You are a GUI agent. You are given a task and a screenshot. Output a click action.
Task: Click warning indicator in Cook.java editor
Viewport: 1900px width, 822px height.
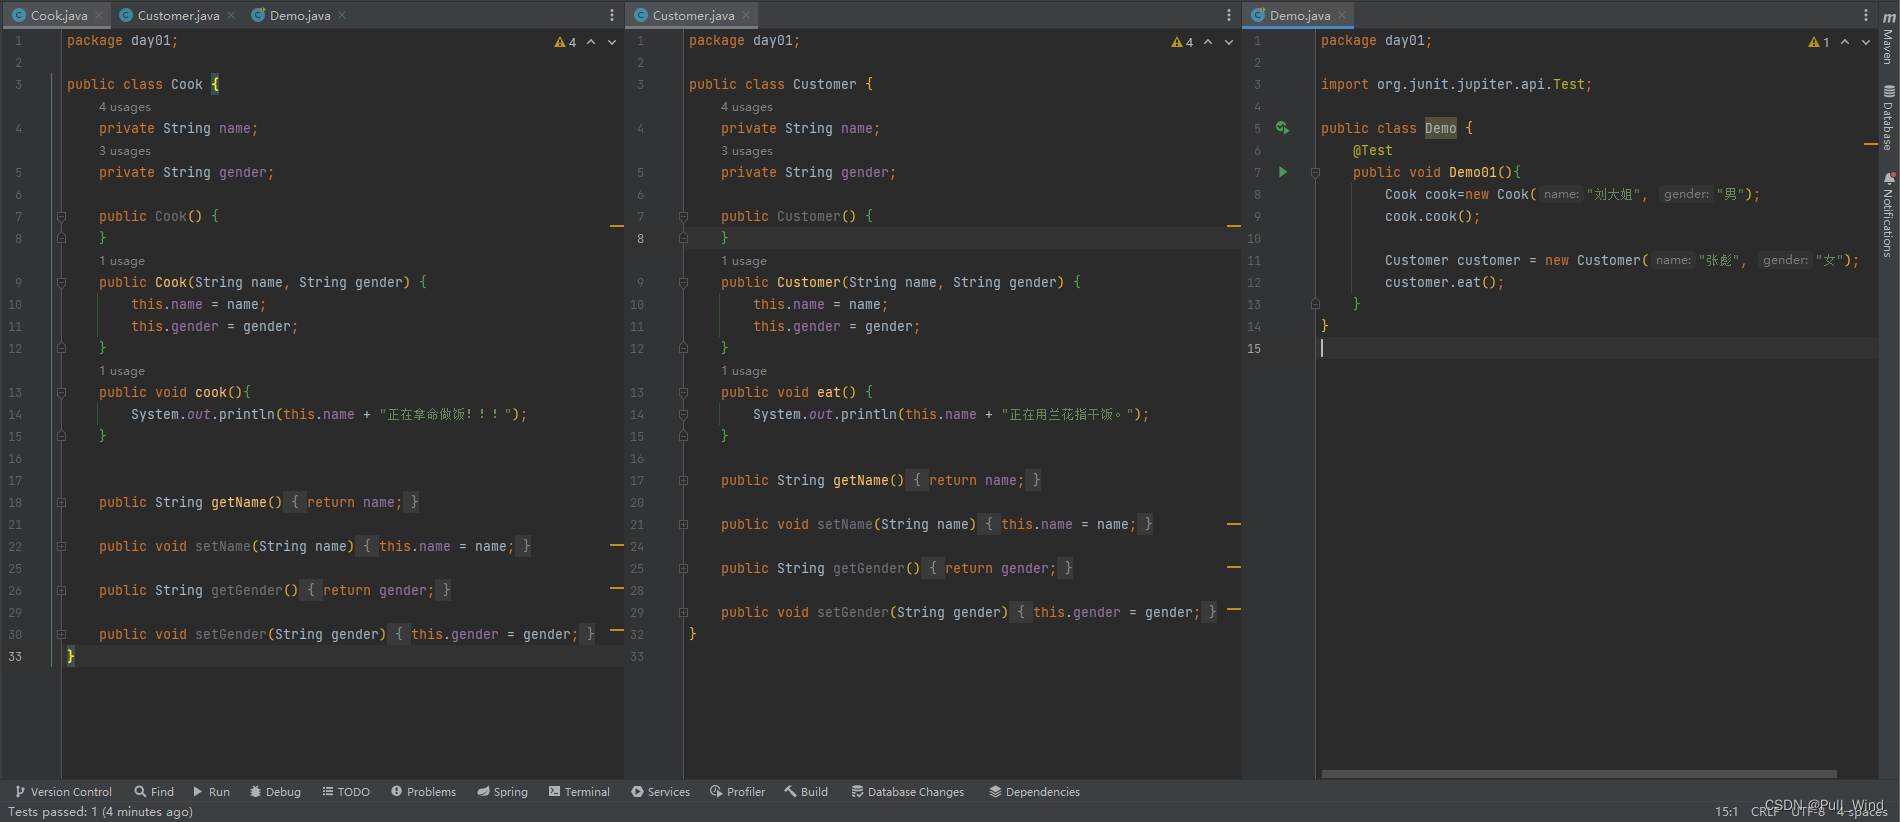pos(565,42)
